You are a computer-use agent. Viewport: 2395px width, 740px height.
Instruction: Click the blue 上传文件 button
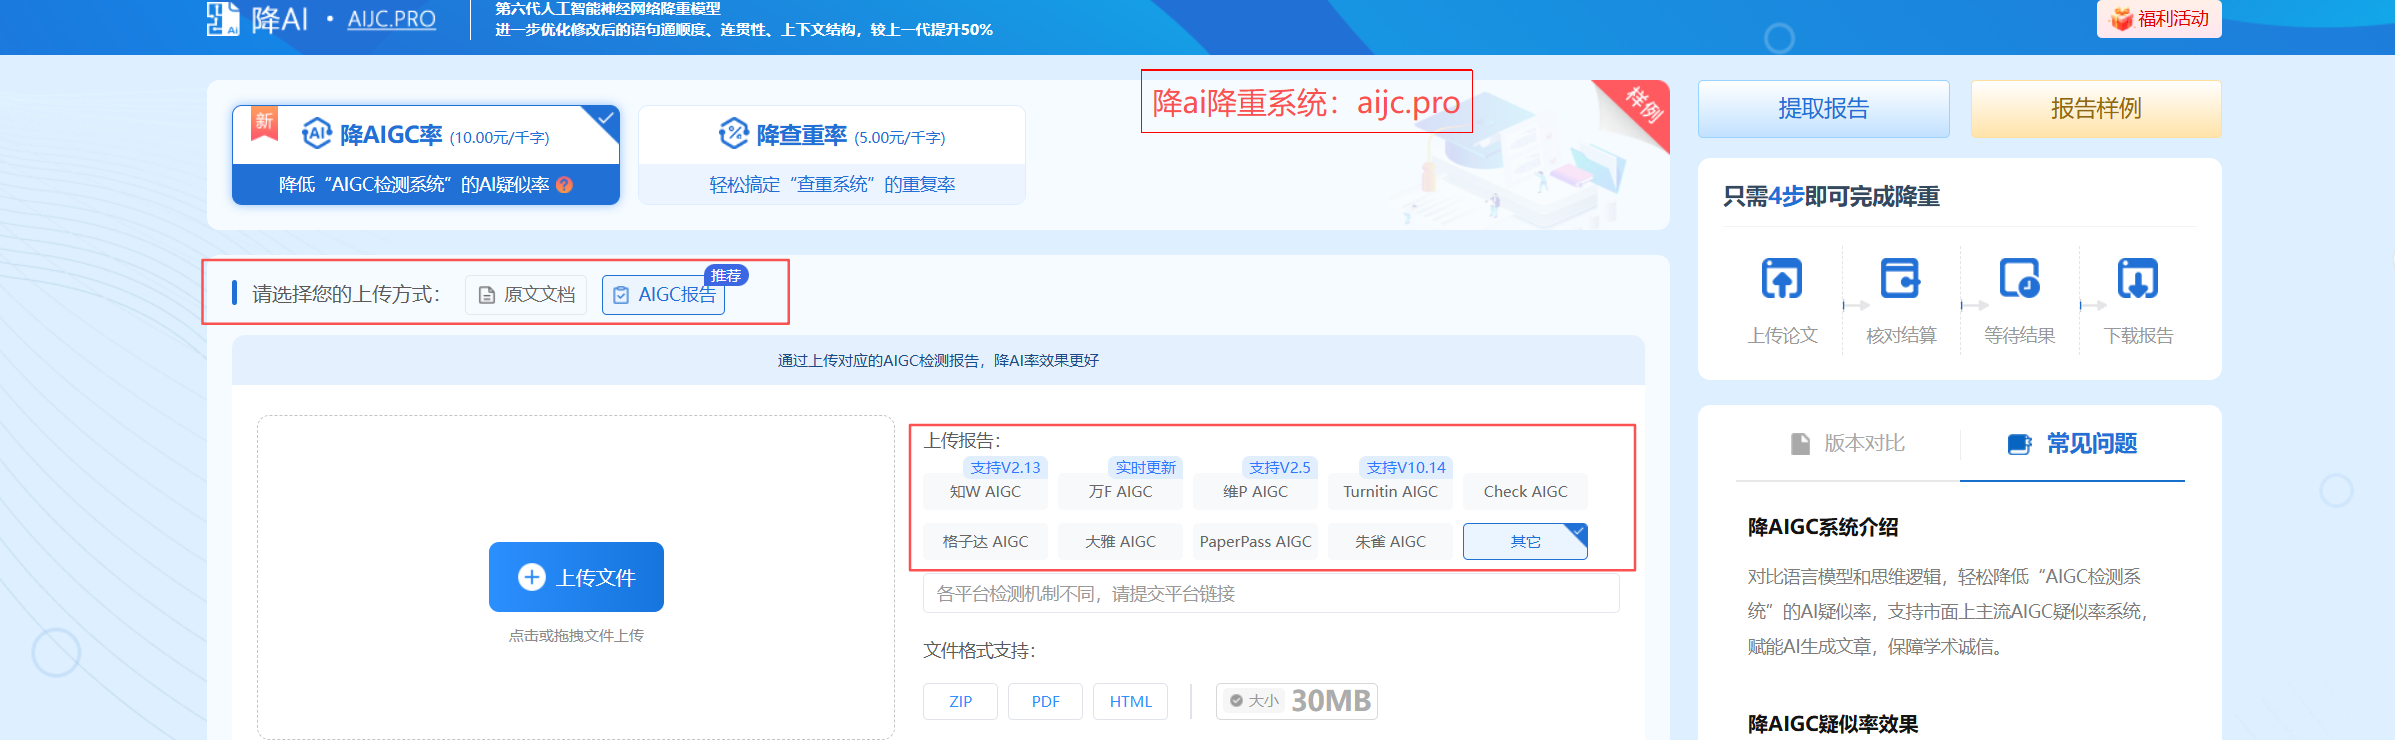(x=576, y=577)
